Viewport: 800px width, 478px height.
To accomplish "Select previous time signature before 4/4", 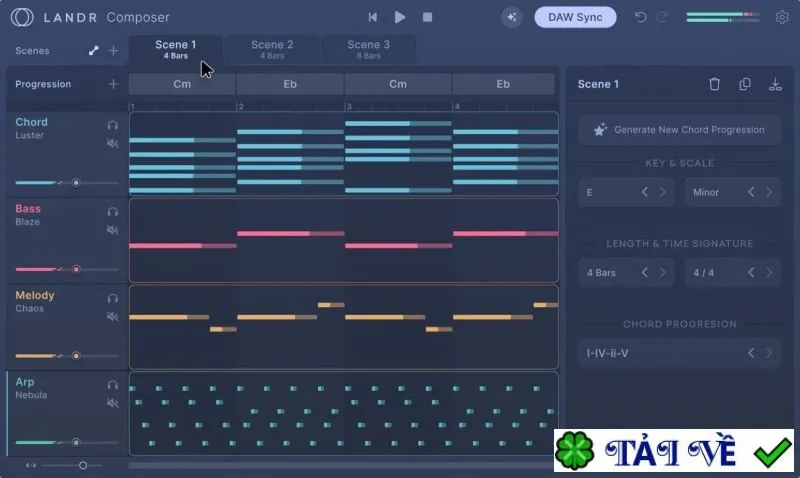I will [x=751, y=272].
